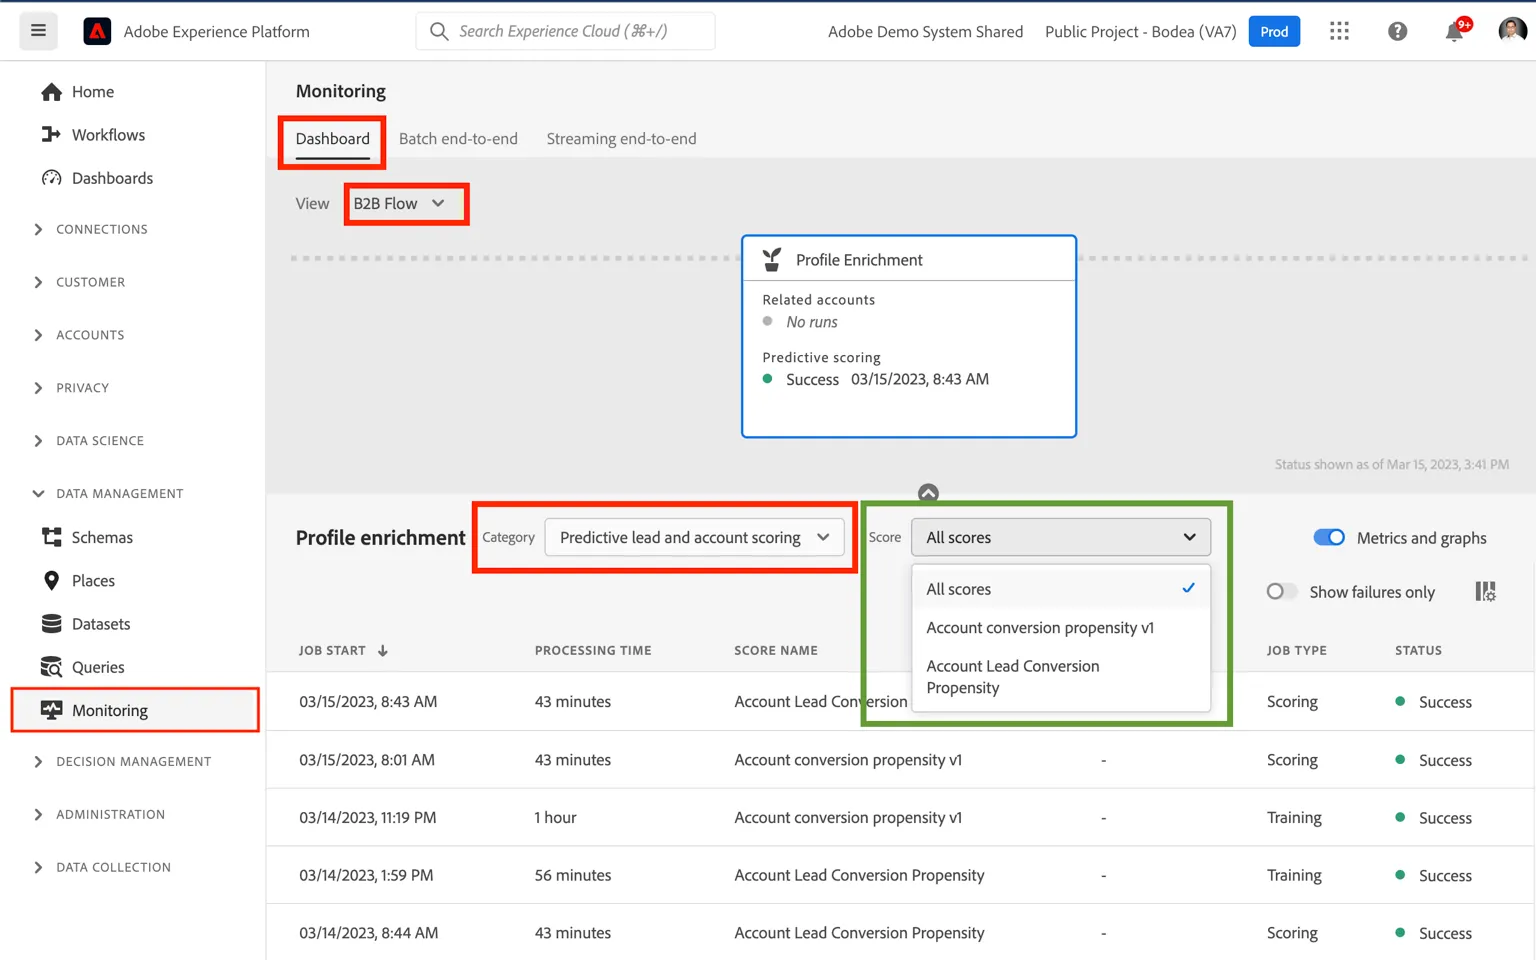The image size is (1536, 960).
Task: Select Account conversion propensity v1 option
Action: pyautogui.click(x=1061, y=628)
